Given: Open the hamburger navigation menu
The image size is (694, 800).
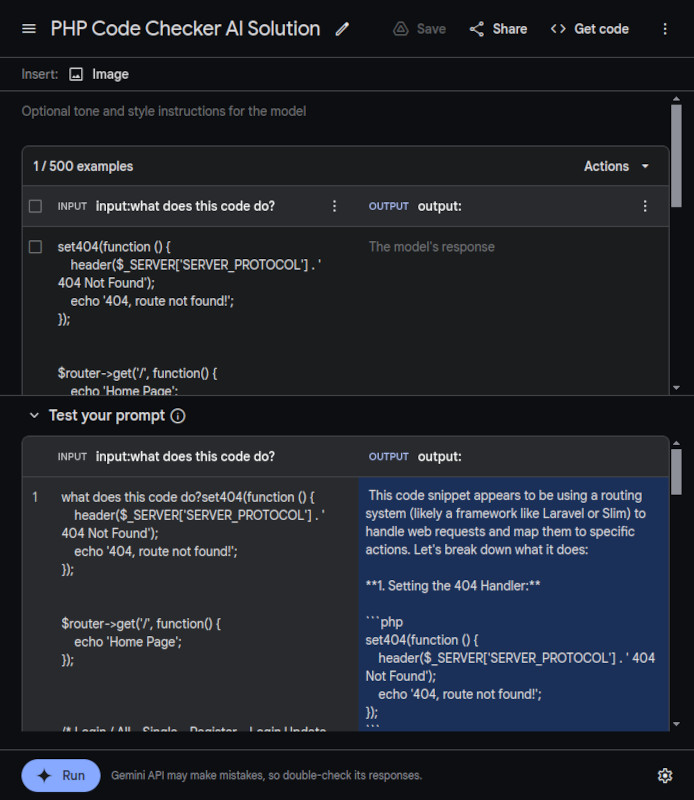Looking at the screenshot, I should (x=29, y=29).
